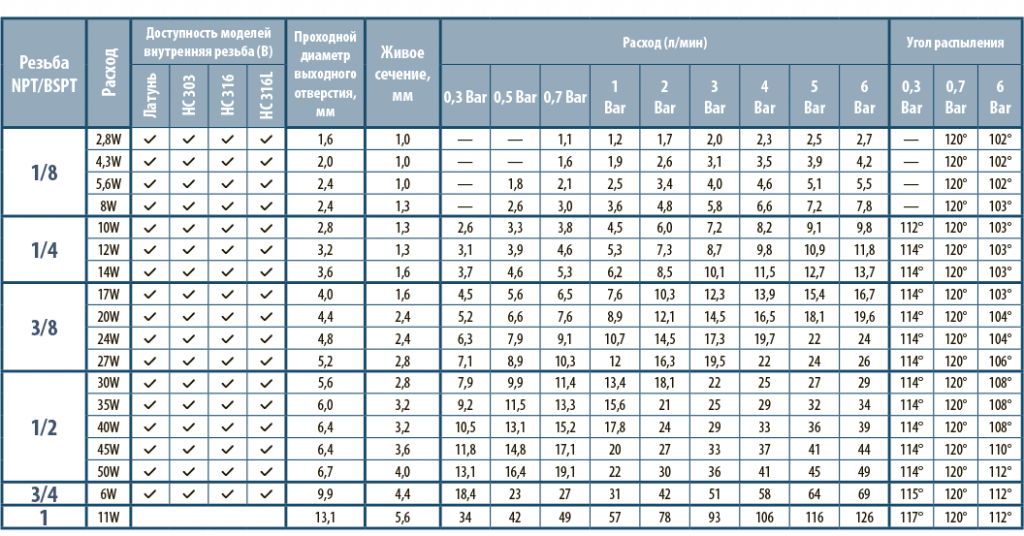Click the 'Резьба NPT/BSPT' column header
This screenshot has height=536, width=1024.
(44, 74)
